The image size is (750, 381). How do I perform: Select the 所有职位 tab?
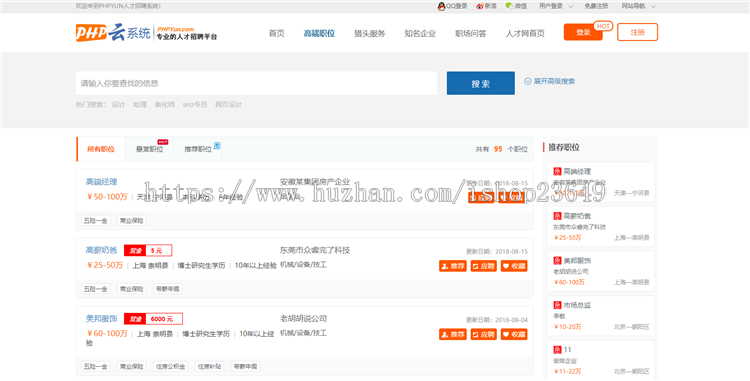(x=101, y=149)
